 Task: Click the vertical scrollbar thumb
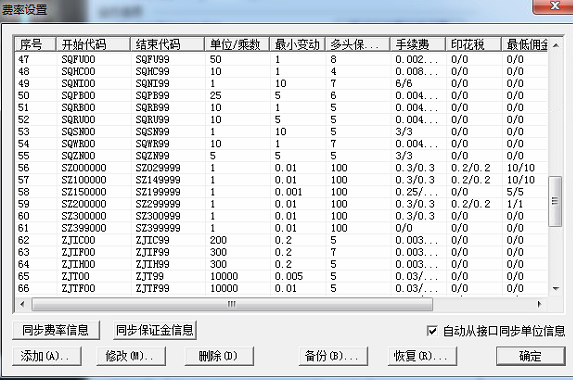555,201
